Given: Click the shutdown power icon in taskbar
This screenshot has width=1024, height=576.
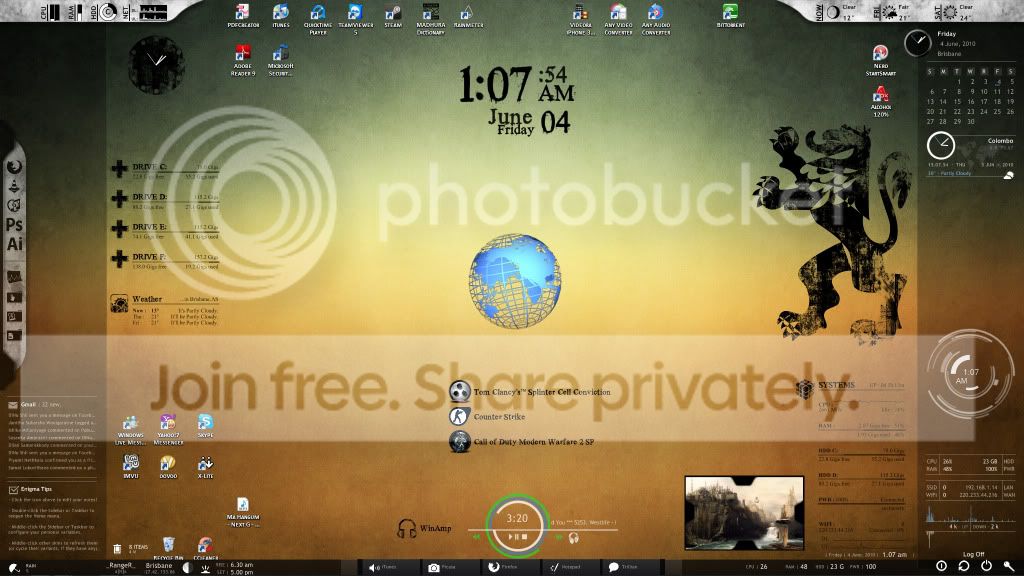Looking at the screenshot, I should [986, 566].
